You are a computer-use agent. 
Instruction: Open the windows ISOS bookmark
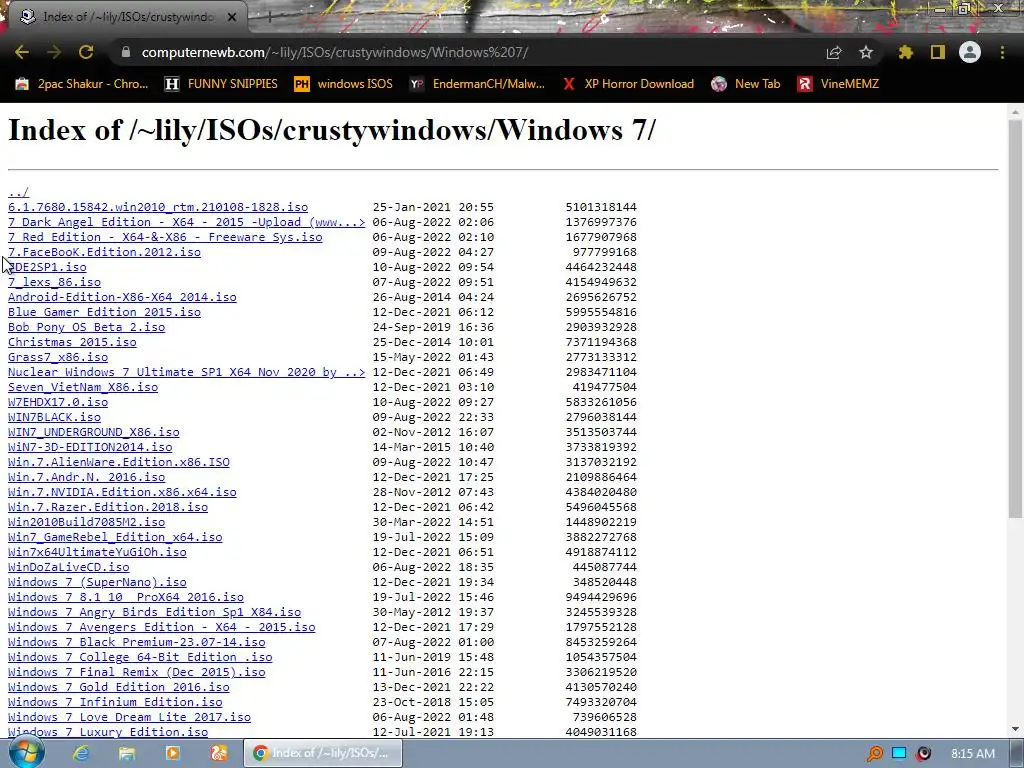[344, 84]
